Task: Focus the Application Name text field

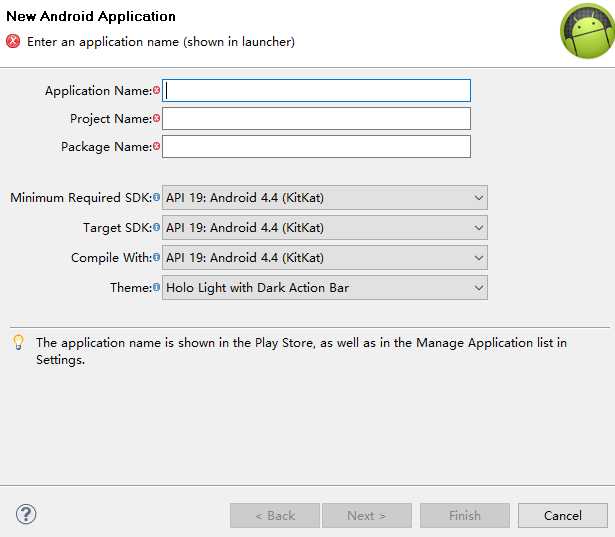Action: point(317,91)
